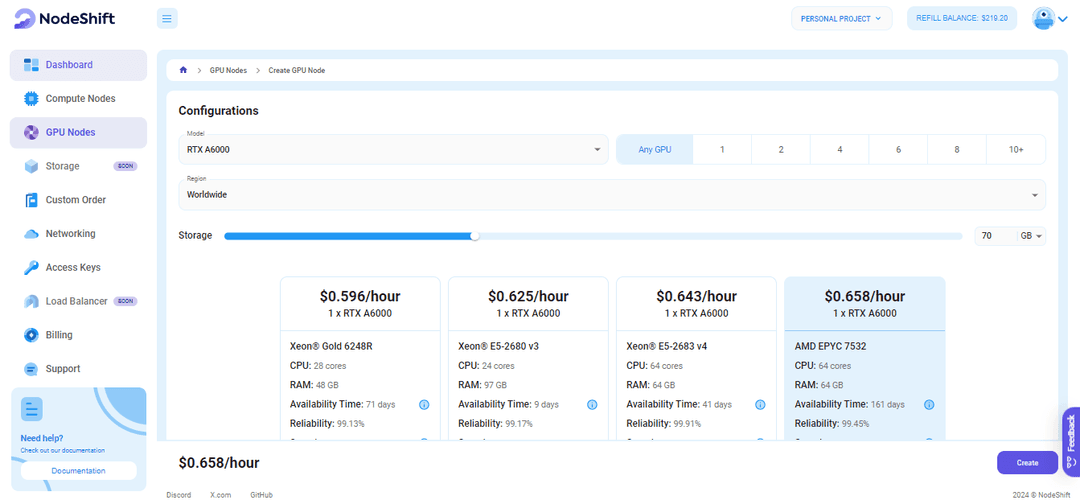Open the GB storage unit dropdown
The image size is (1080, 503).
point(1031,236)
